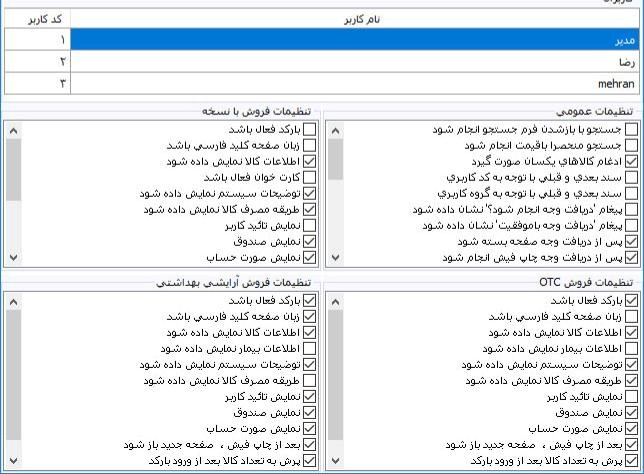Check 'نمایش تائید کاربر' in فروش با نسخه
Image resolution: width=644 pixels, height=474 pixels.
click(309, 225)
